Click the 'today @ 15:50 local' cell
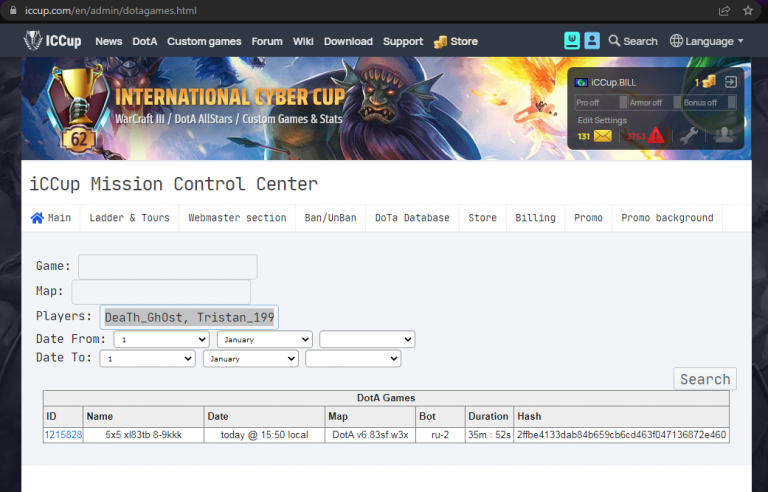The width and height of the screenshot is (768, 492). pos(264,435)
